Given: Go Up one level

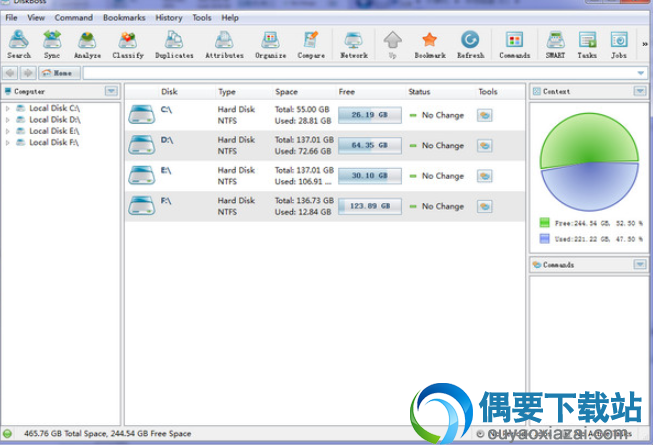Looking at the screenshot, I should (x=392, y=44).
